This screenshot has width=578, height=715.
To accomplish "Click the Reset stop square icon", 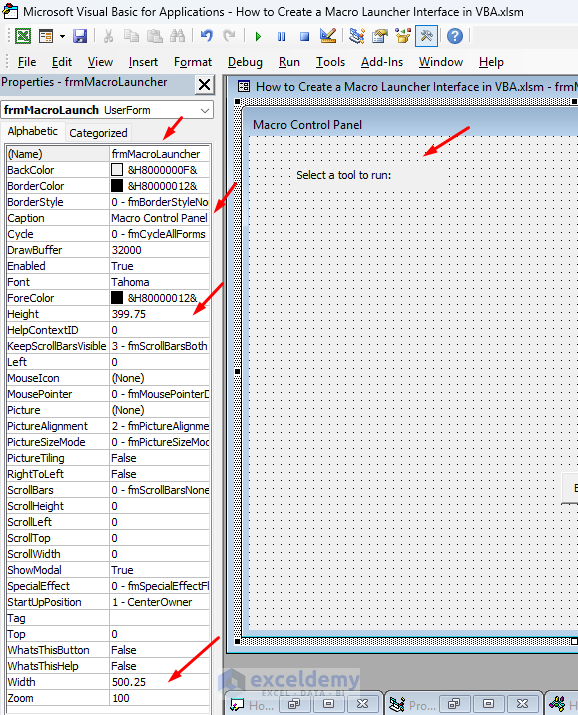I will click(x=304, y=36).
